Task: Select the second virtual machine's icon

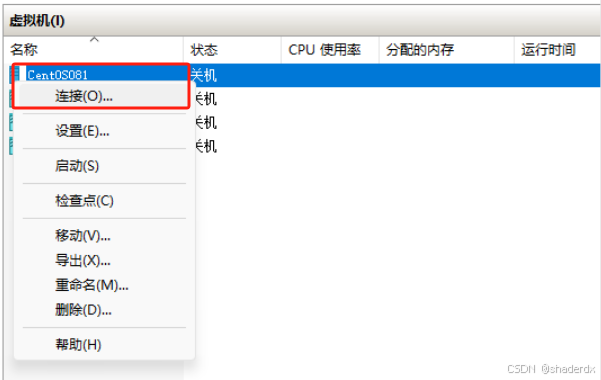Action: [x=11, y=99]
